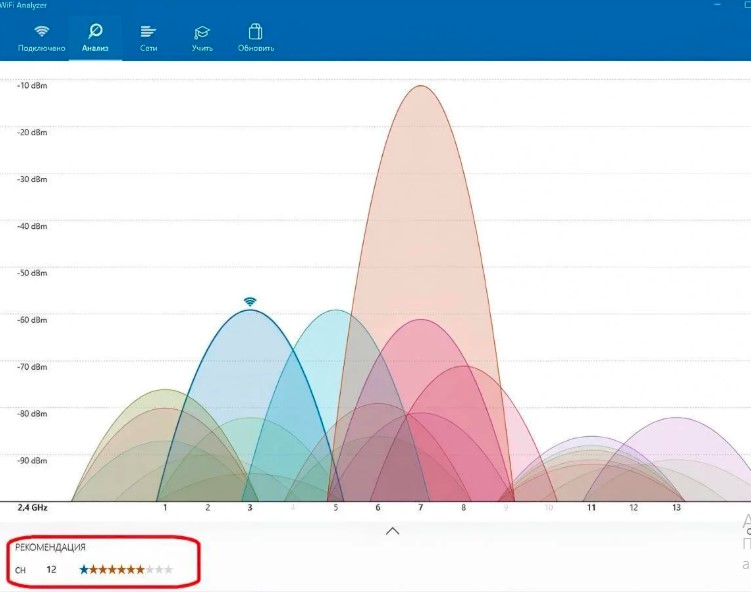The image size is (751, 592).
Task: Click channel 11 on the horizontal axis
Action: [591, 508]
